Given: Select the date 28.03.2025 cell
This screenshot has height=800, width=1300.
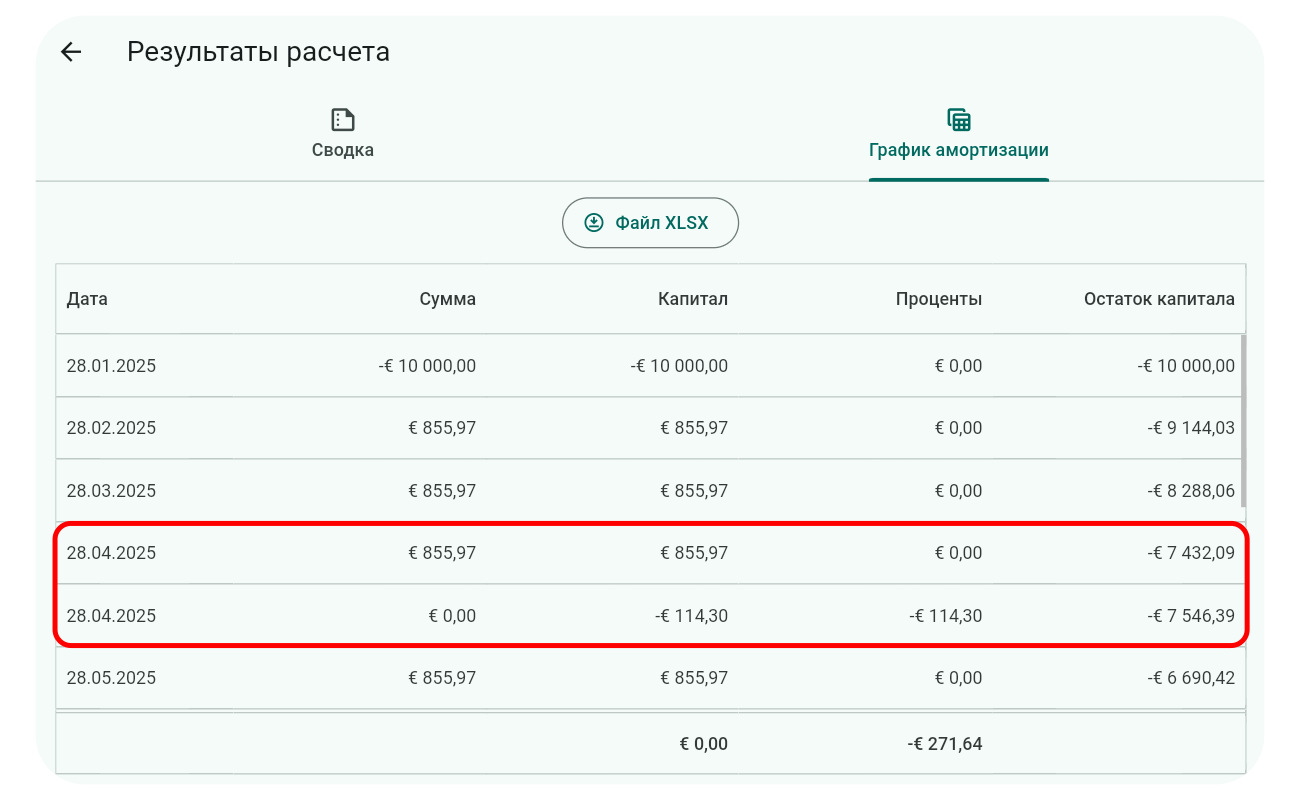Looking at the screenshot, I should [x=111, y=491].
